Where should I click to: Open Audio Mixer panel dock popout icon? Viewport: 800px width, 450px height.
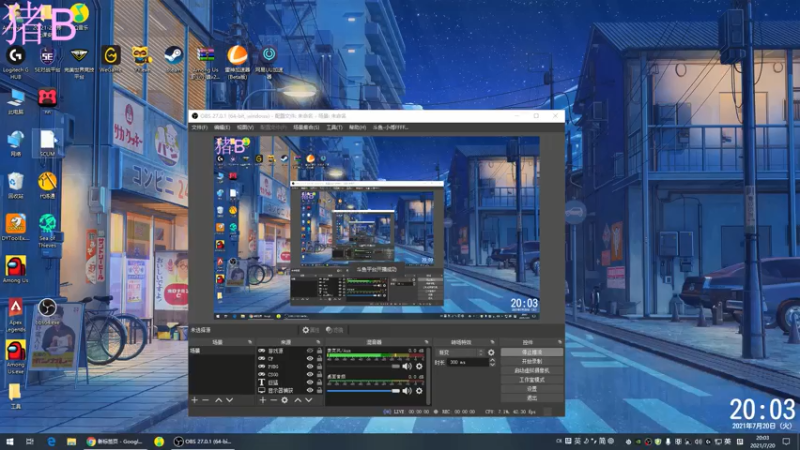(x=427, y=342)
